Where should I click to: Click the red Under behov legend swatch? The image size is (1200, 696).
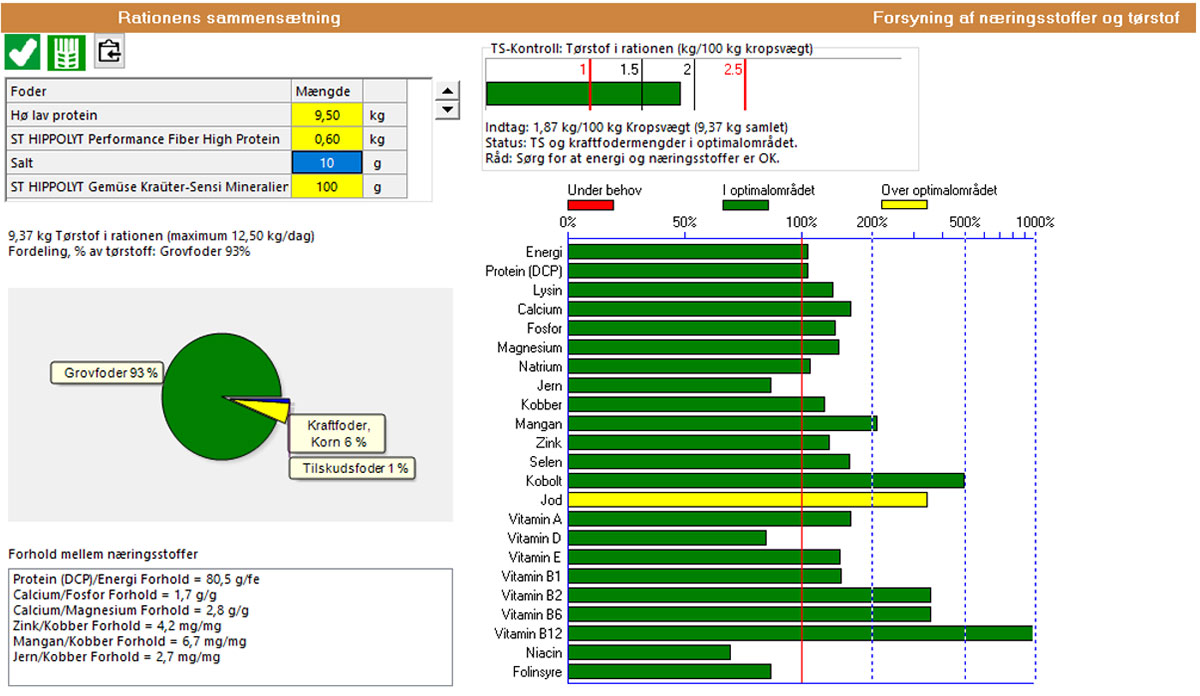tap(590, 205)
